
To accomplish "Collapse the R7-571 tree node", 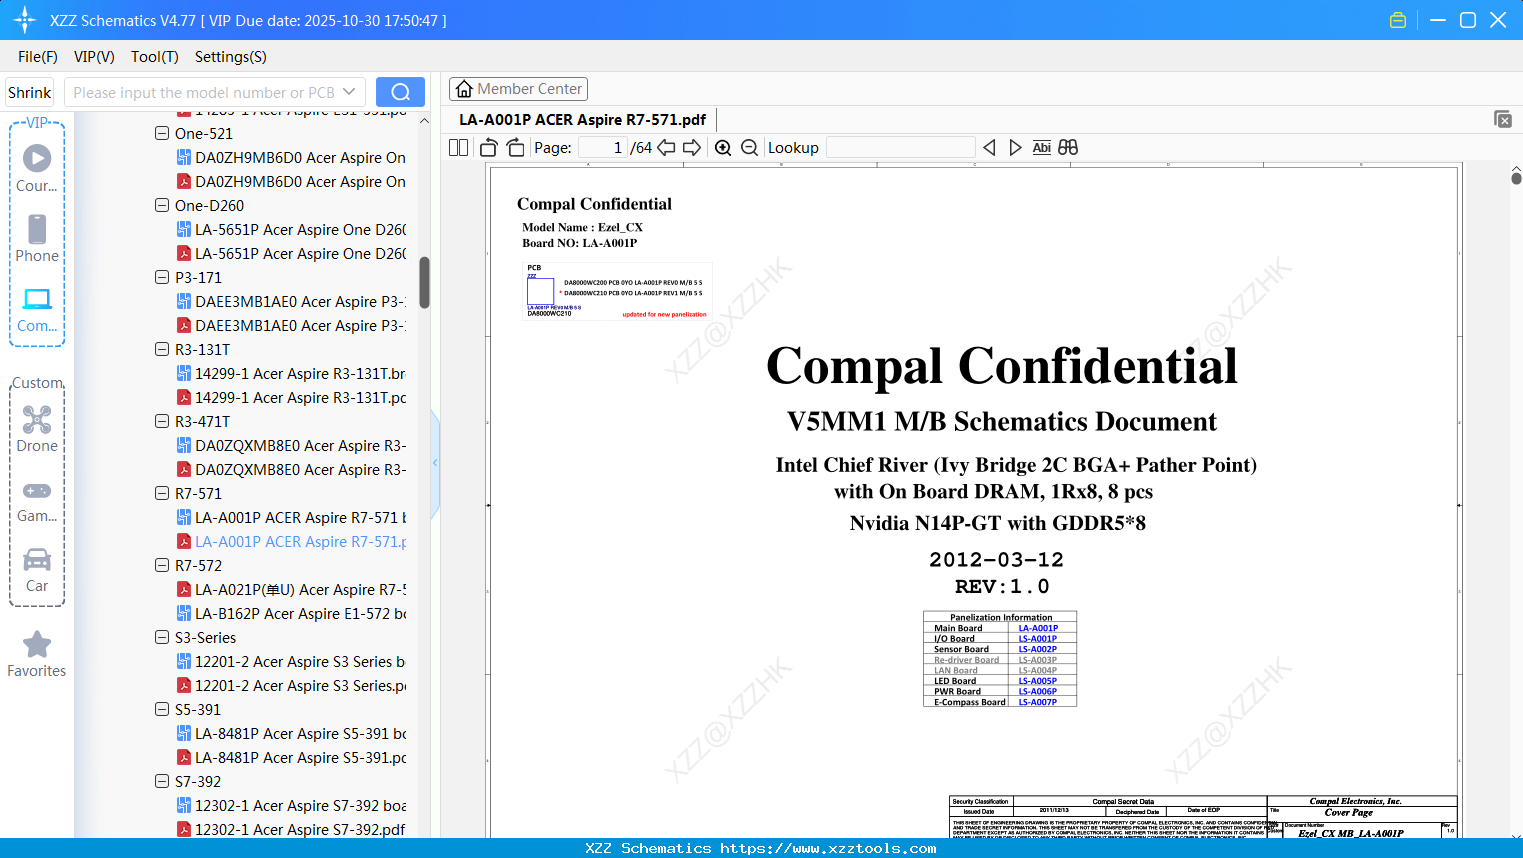I will [x=162, y=493].
